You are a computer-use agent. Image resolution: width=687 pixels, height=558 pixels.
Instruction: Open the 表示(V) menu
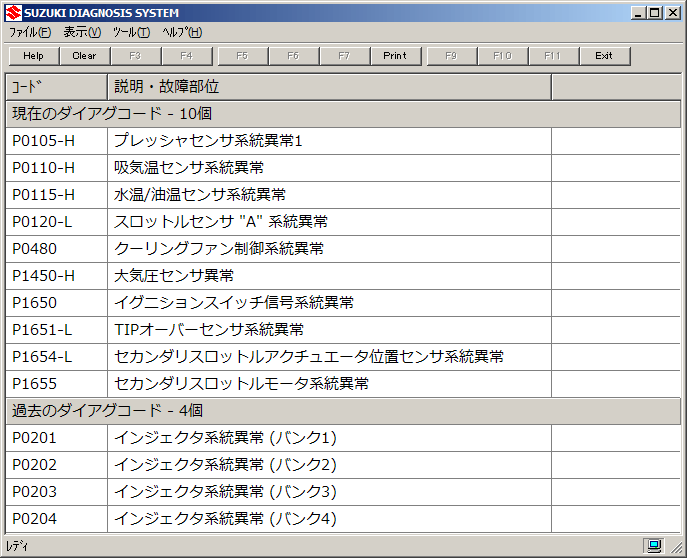(x=82, y=32)
